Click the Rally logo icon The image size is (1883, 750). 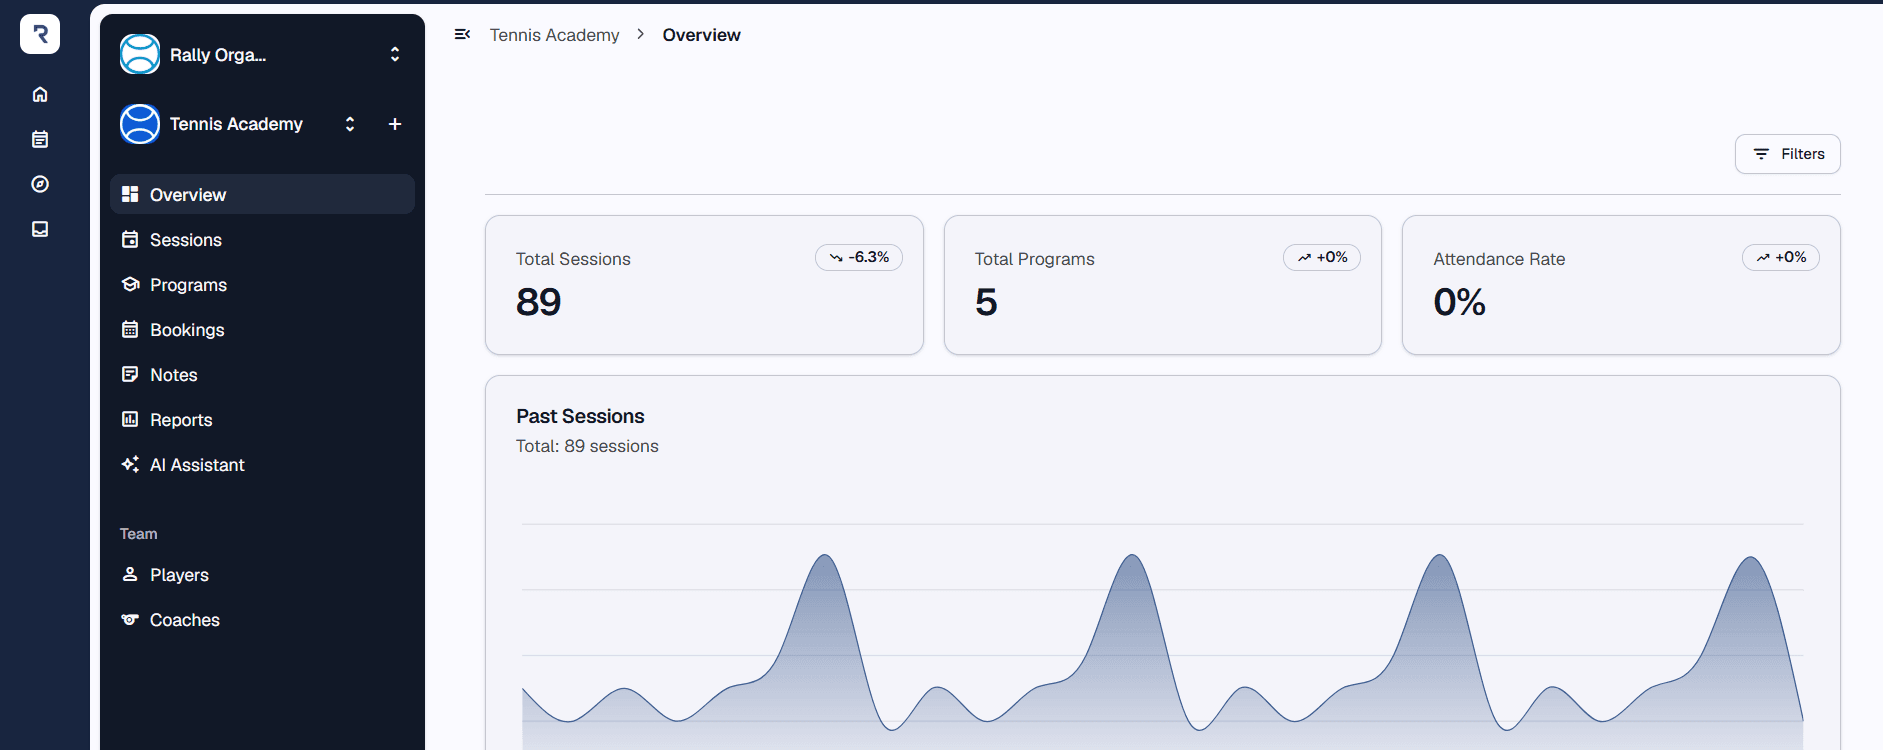click(40, 34)
